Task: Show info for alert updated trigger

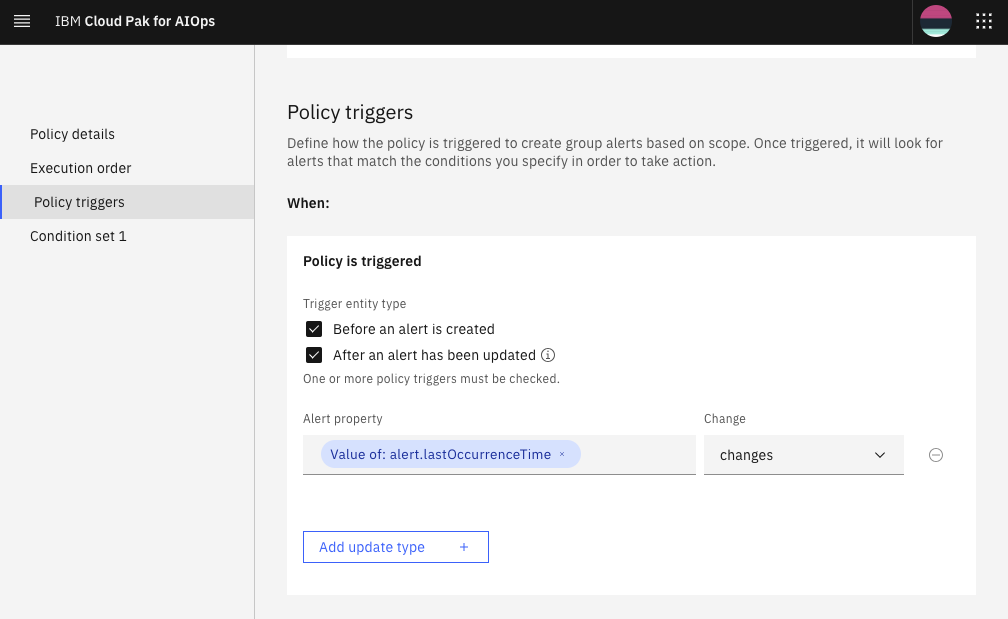Action: point(548,355)
